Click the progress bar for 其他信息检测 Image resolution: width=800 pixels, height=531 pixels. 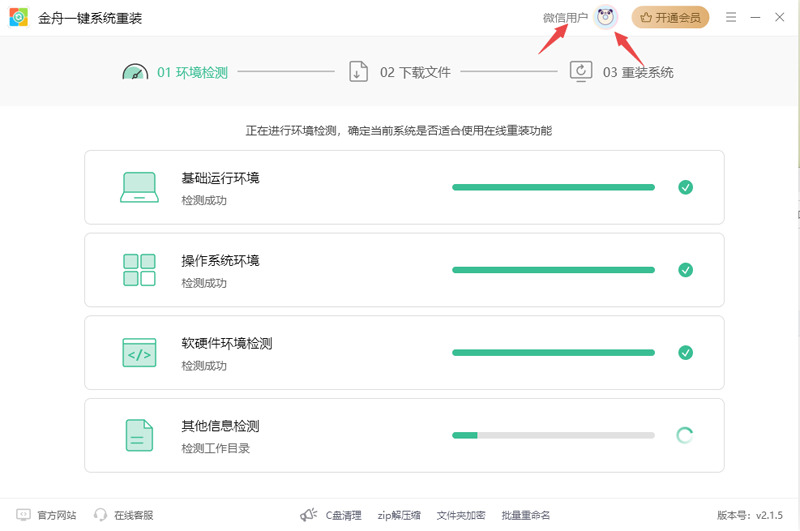(553, 435)
